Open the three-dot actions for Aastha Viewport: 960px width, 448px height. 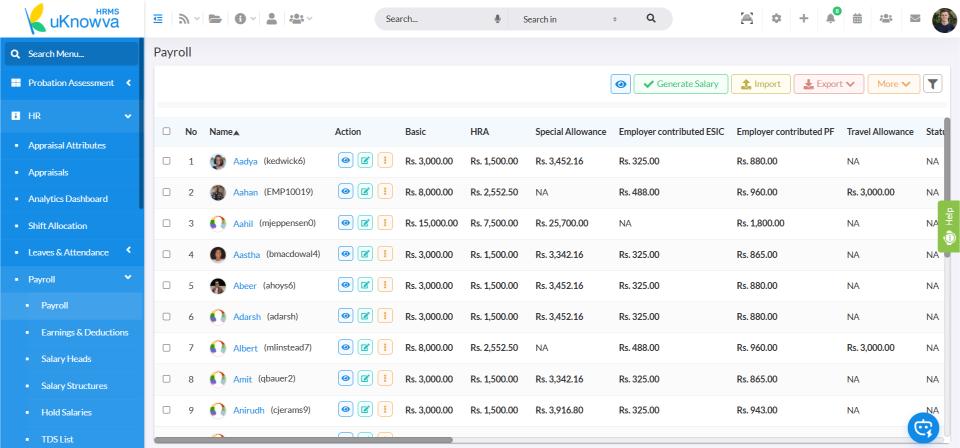point(384,254)
